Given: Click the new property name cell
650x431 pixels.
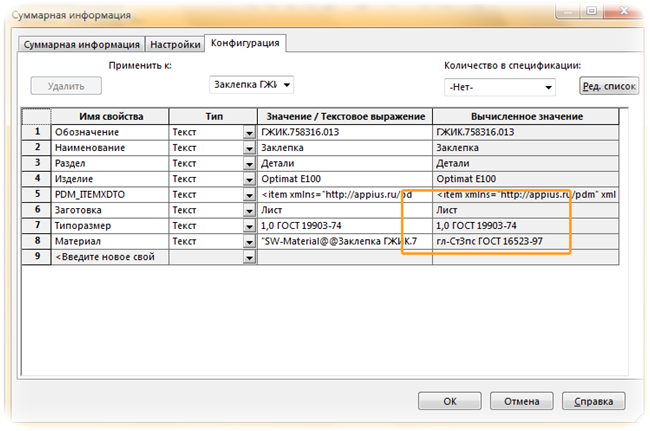Looking at the screenshot, I should click(110, 257).
